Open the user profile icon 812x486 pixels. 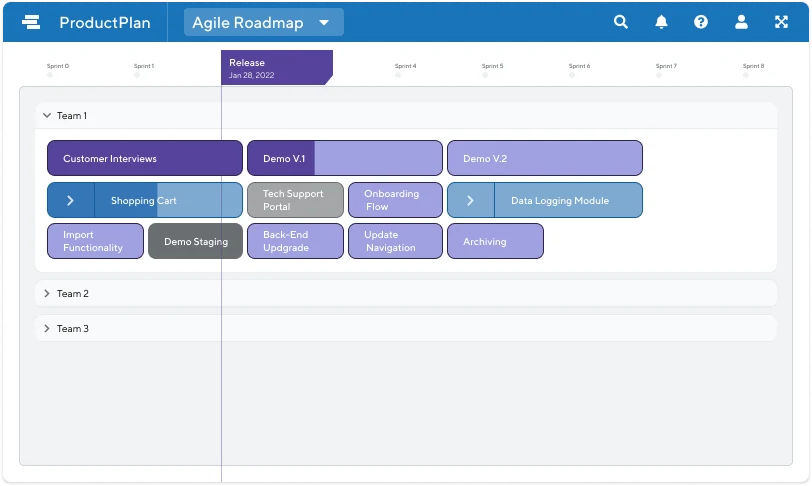click(x=741, y=22)
